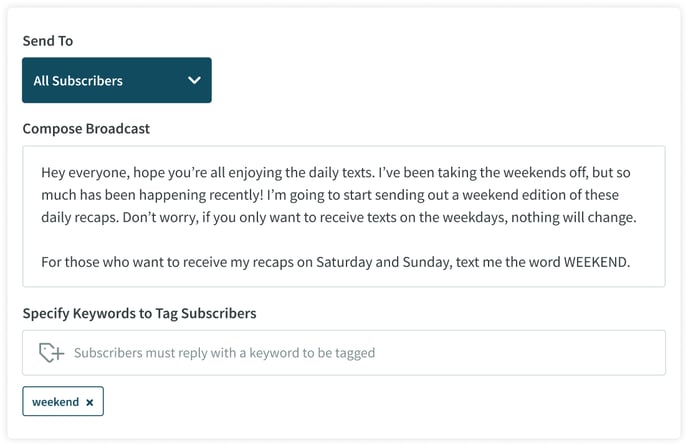Click empty area right of keyword placeholder

pyautogui.click(x=518, y=353)
